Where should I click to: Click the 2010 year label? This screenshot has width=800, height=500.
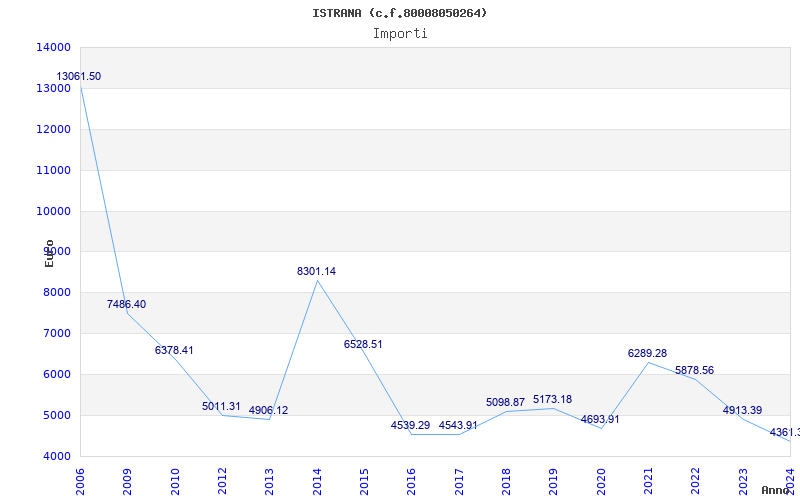(175, 482)
